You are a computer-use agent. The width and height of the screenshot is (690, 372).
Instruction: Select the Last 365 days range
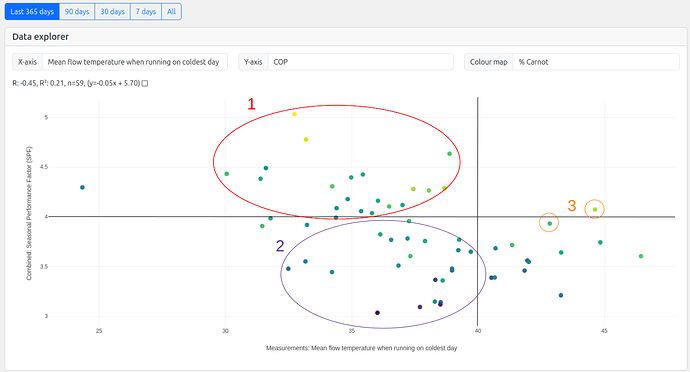pos(32,12)
